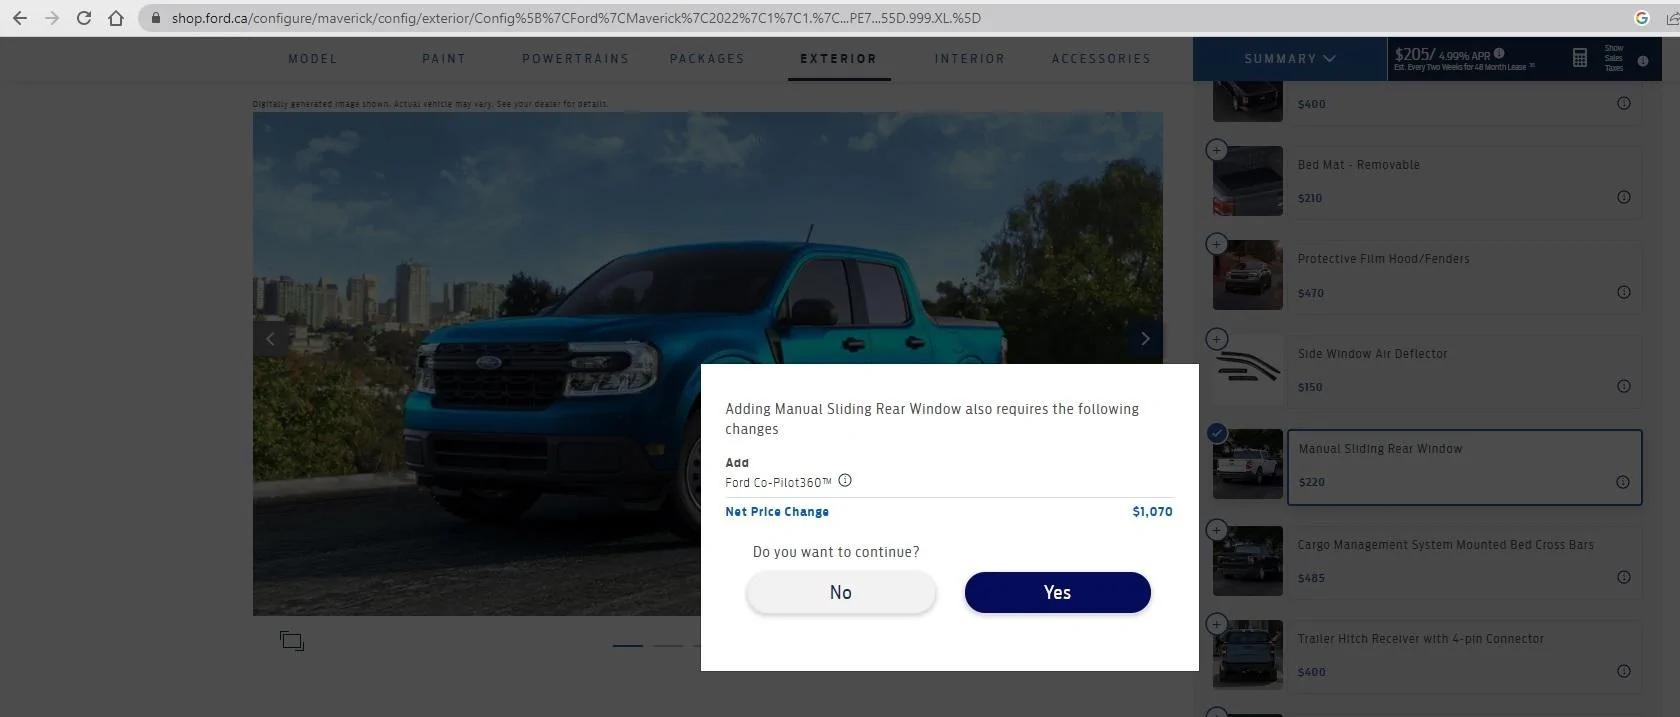Switch to the Packages tab

click(707, 59)
